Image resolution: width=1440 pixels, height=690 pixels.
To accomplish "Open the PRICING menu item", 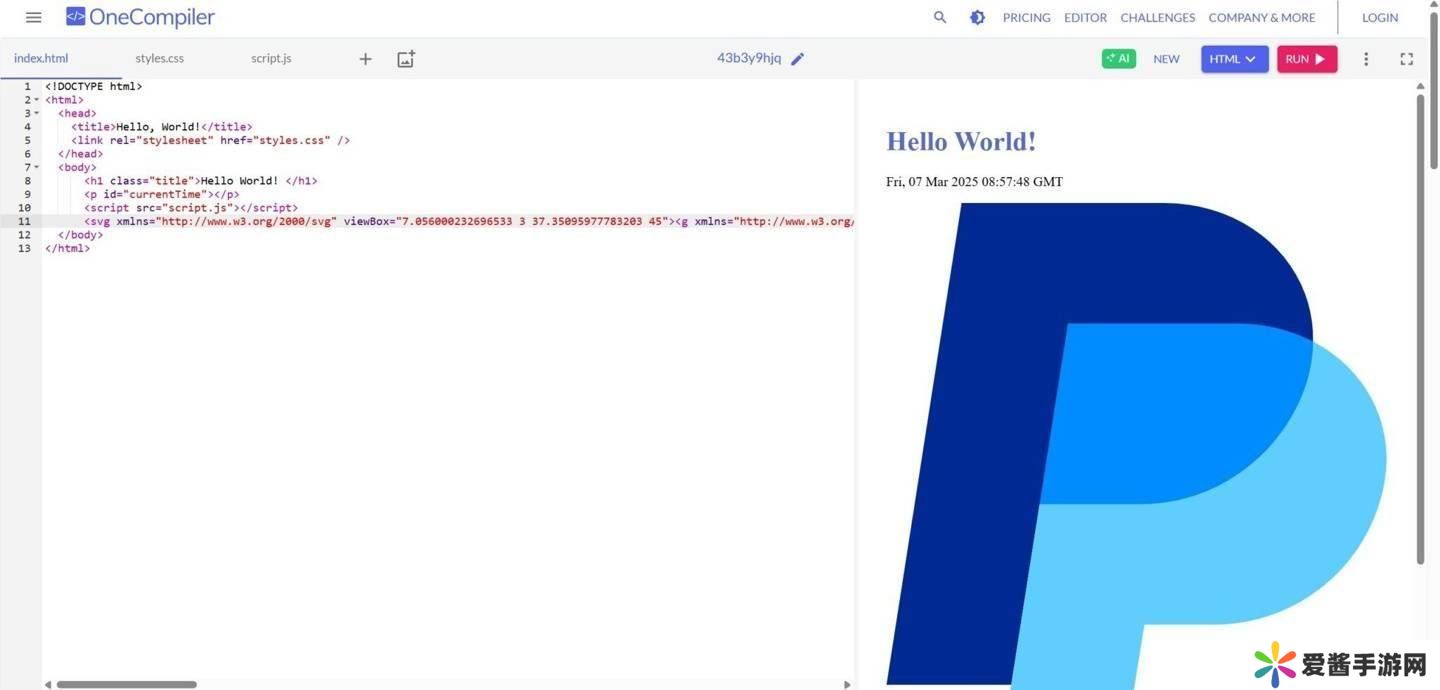I will tap(1026, 18).
